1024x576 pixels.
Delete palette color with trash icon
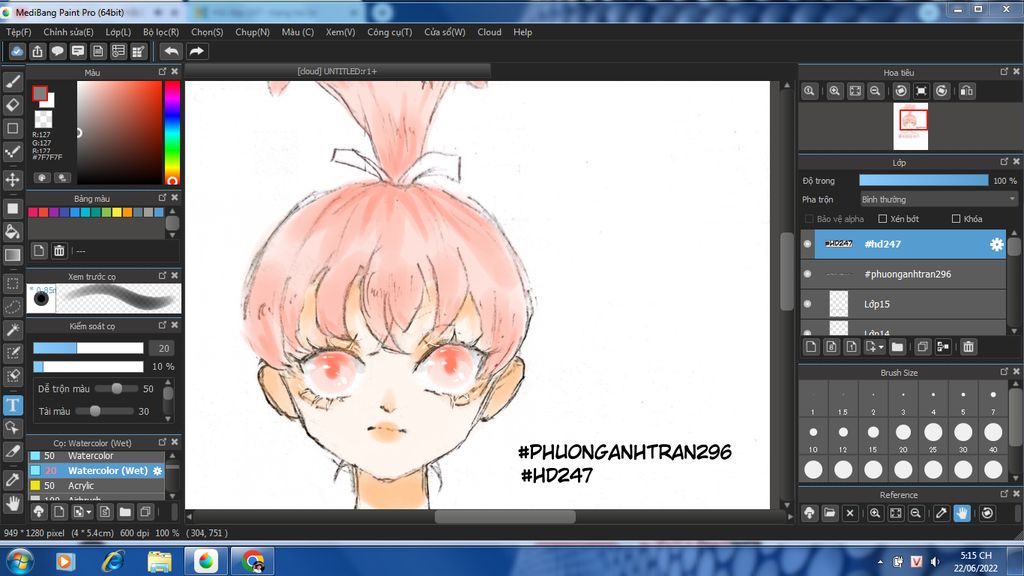click(x=59, y=251)
